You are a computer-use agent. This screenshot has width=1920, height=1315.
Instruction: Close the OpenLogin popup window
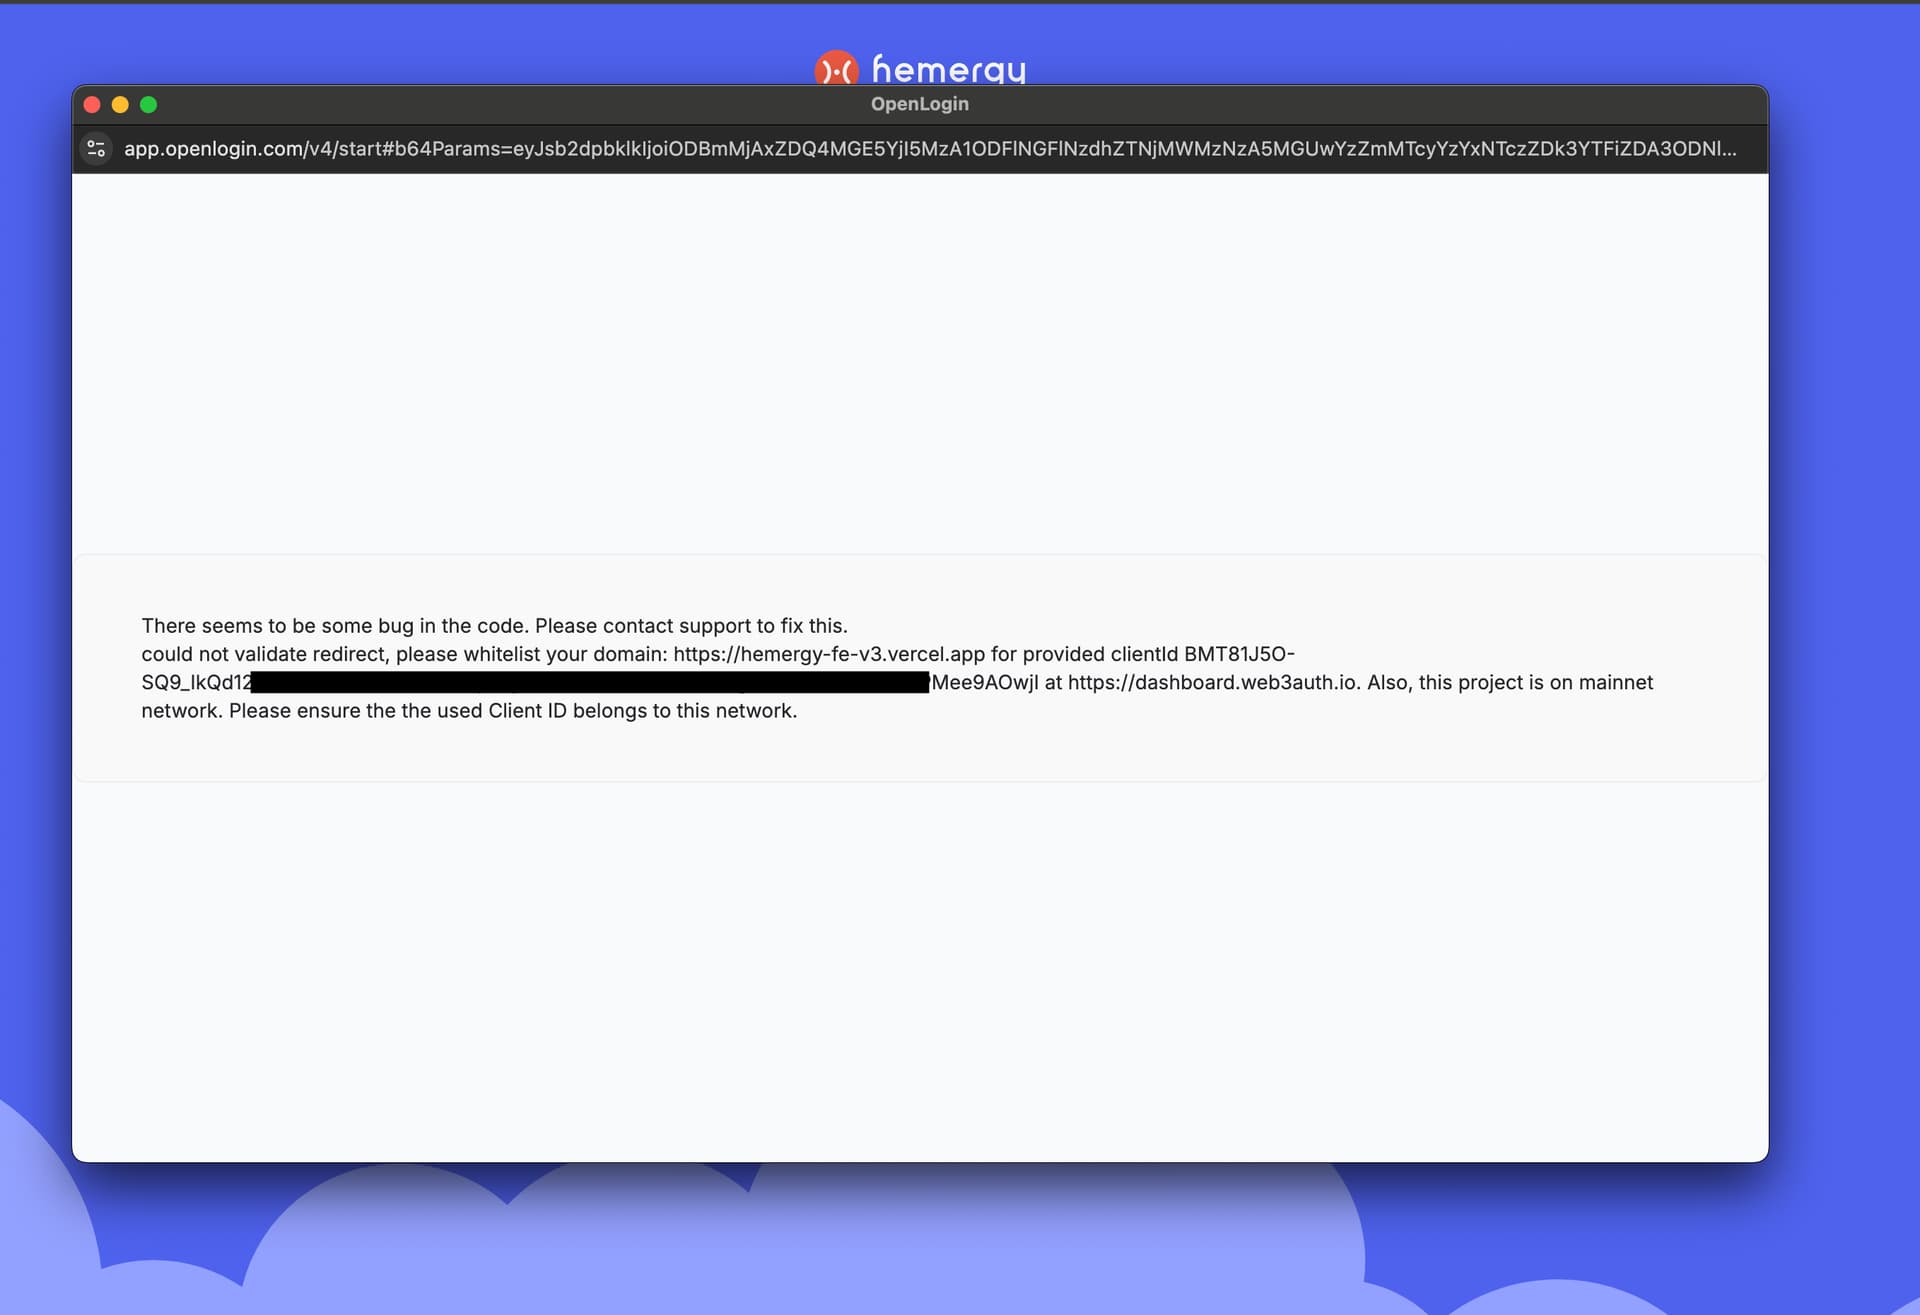coord(92,105)
